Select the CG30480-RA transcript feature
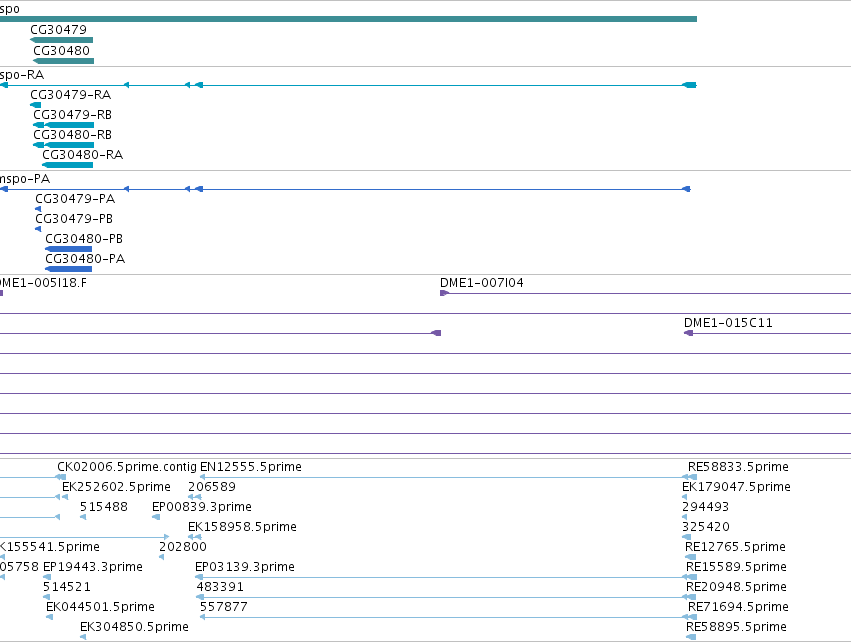The width and height of the screenshot is (851, 642). point(68,165)
